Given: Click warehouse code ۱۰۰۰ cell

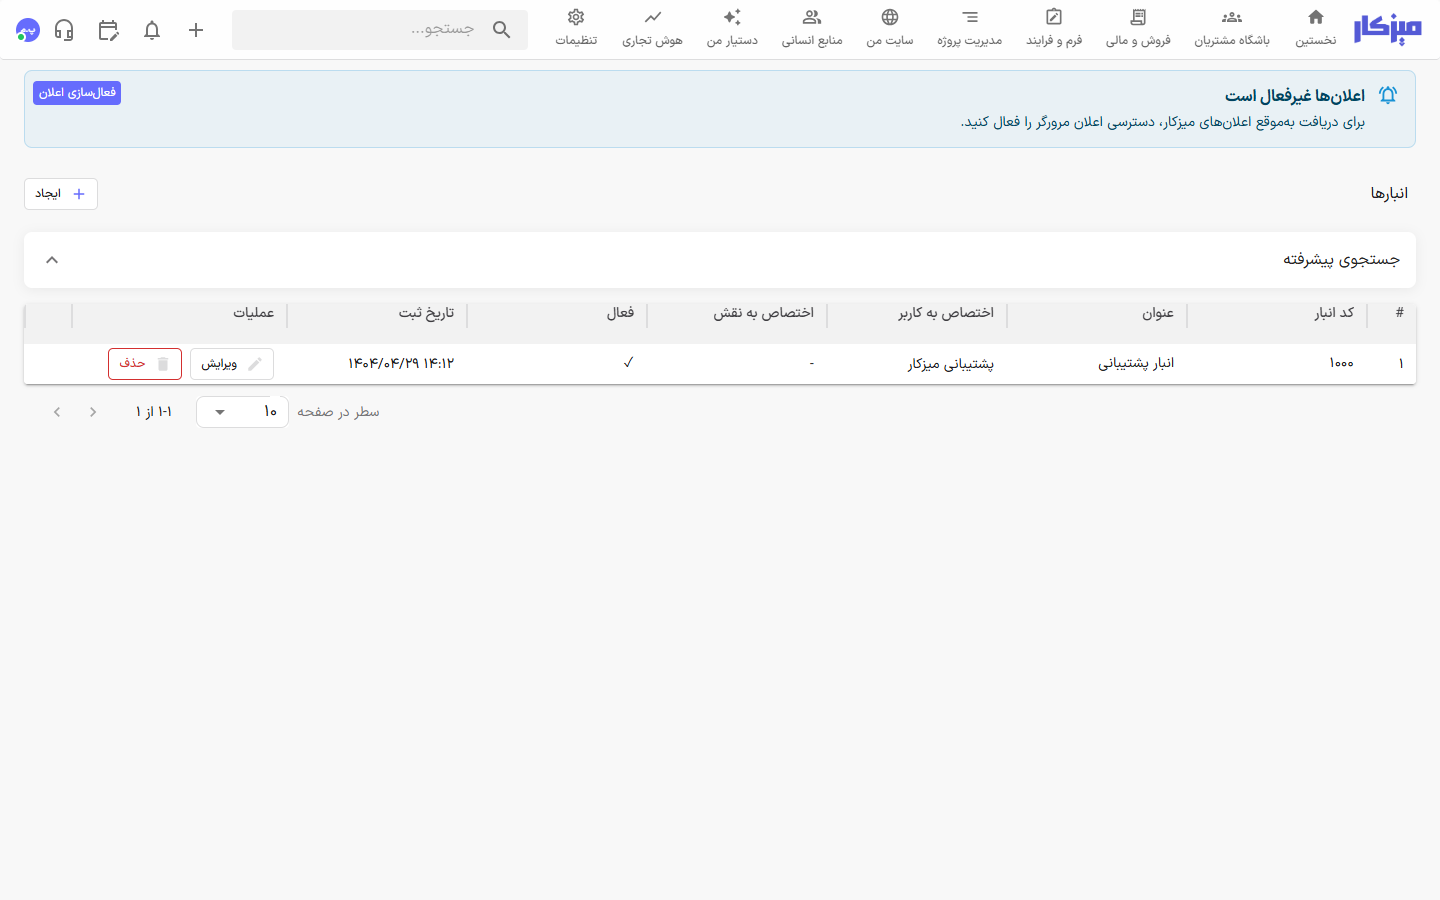Looking at the screenshot, I should click(1341, 364).
